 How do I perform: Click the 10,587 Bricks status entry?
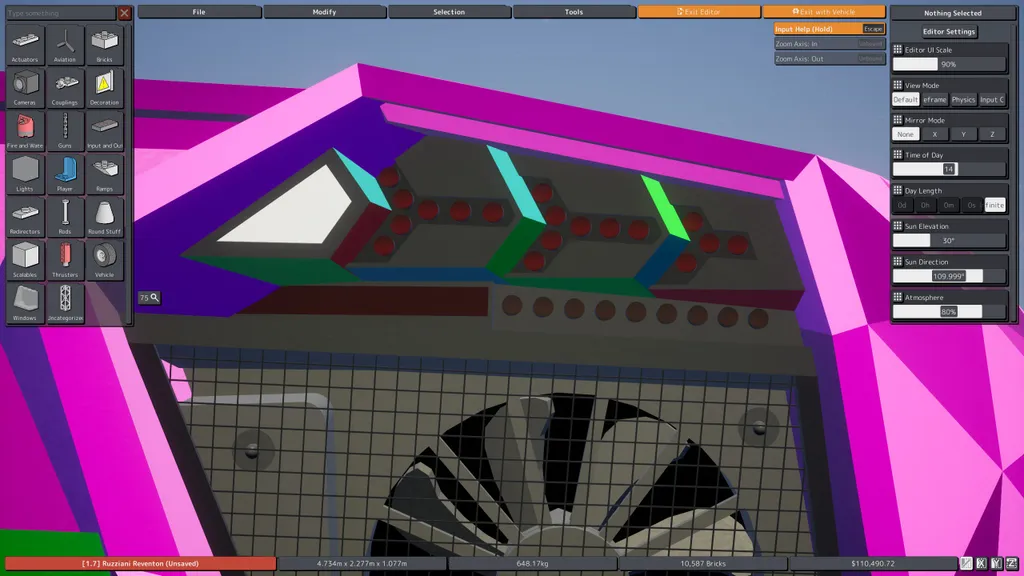tap(703, 563)
